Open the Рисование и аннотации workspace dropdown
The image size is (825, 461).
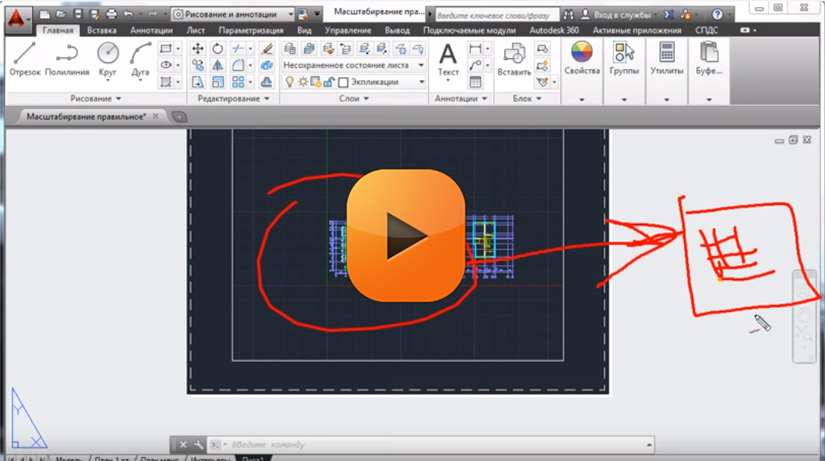coord(233,14)
